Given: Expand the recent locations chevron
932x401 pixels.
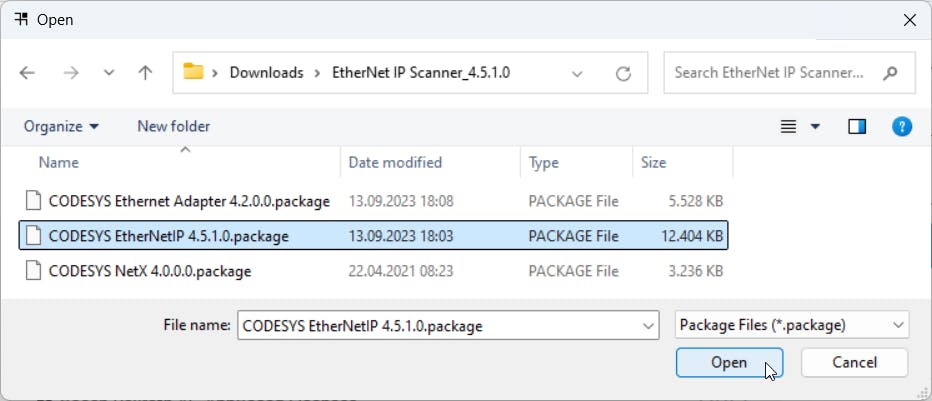Looking at the screenshot, I should point(109,73).
